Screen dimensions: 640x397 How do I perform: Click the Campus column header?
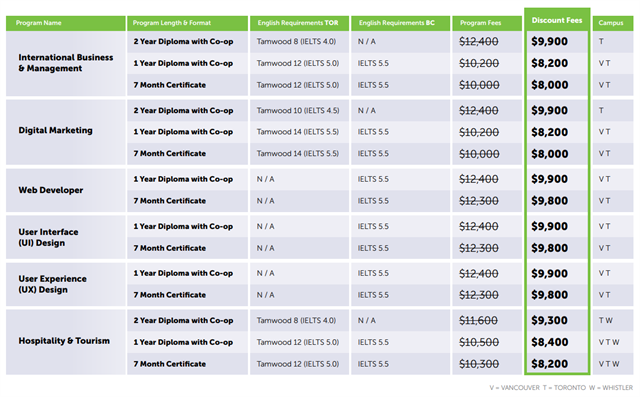[x=613, y=23]
